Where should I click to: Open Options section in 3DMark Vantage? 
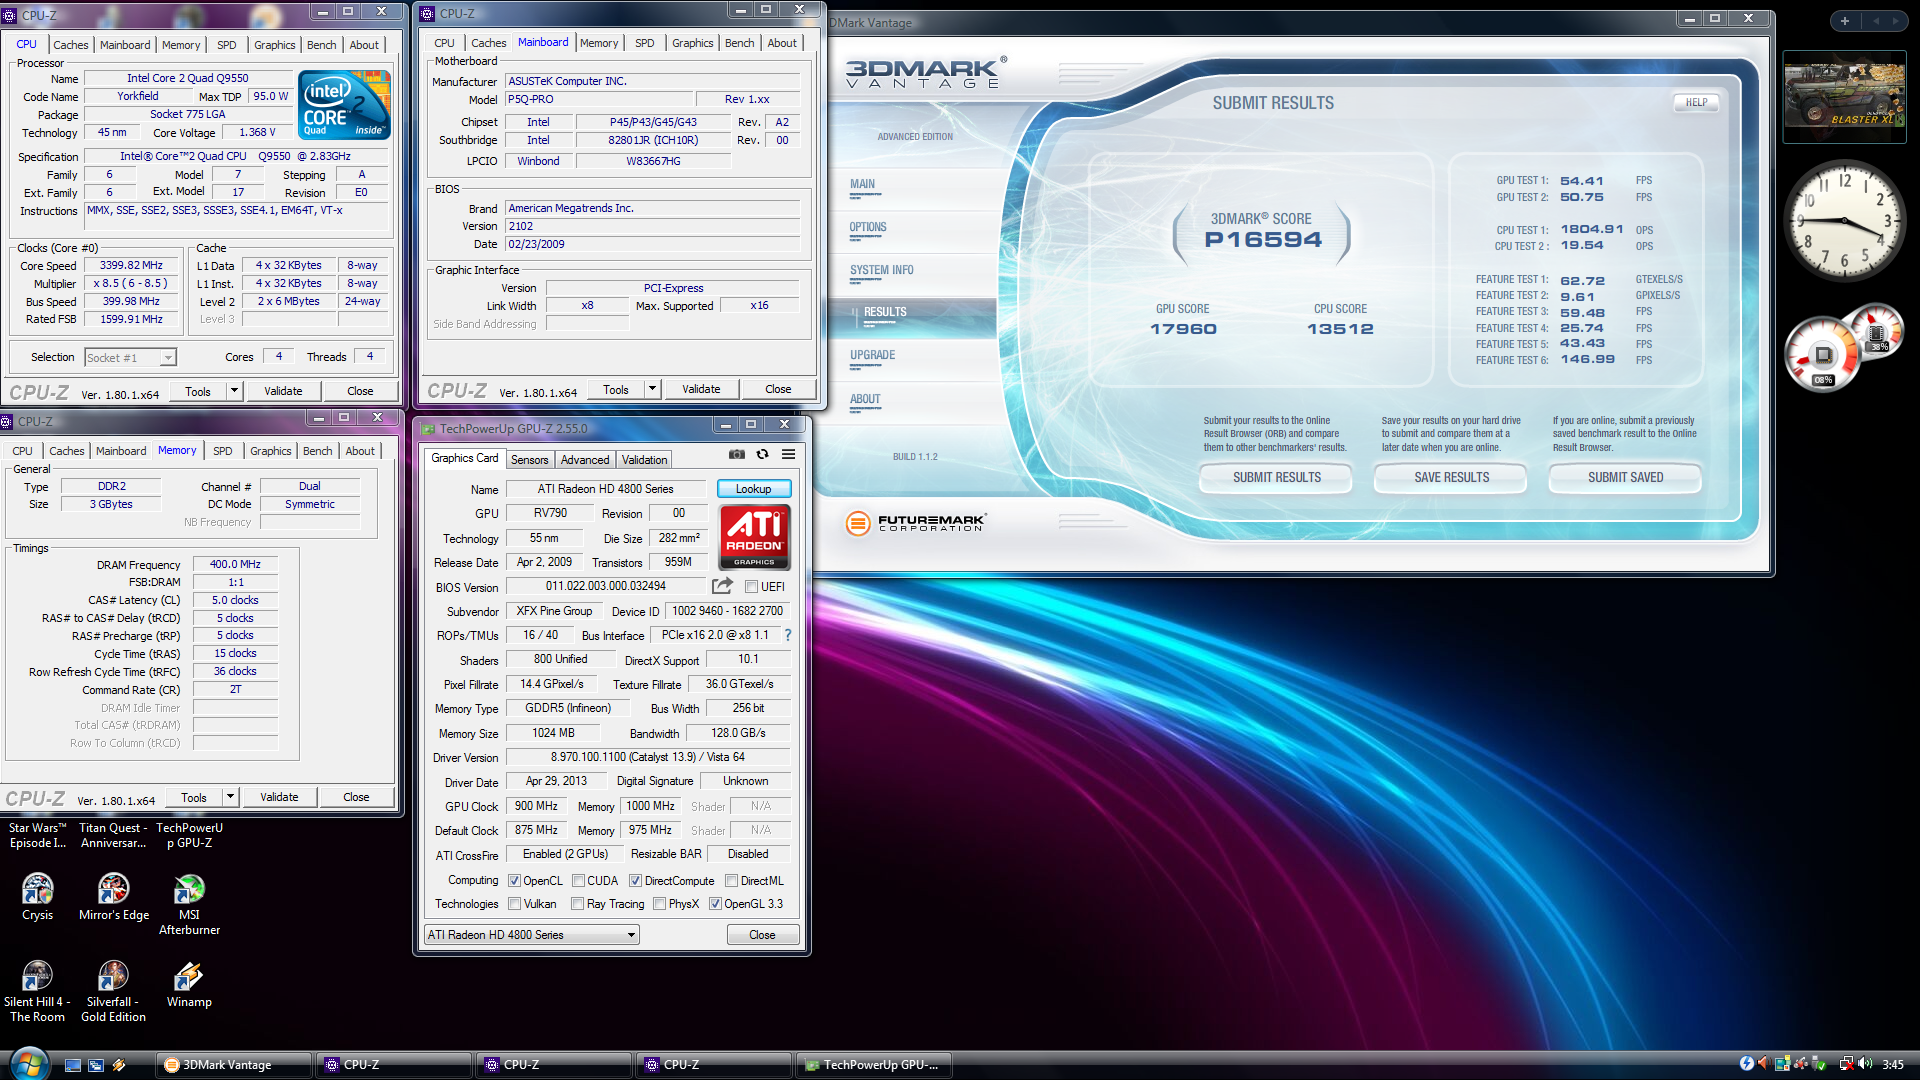(x=868, y=227)
